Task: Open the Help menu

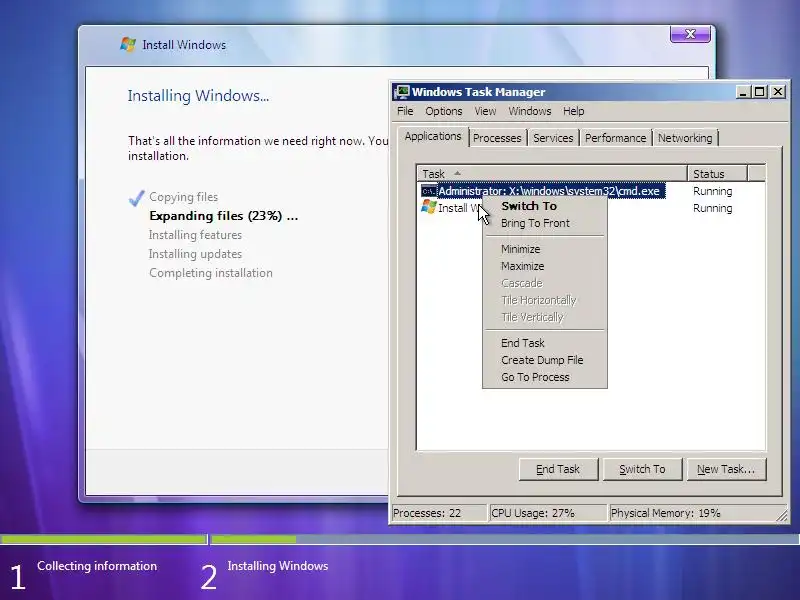Action: (573, 111)
